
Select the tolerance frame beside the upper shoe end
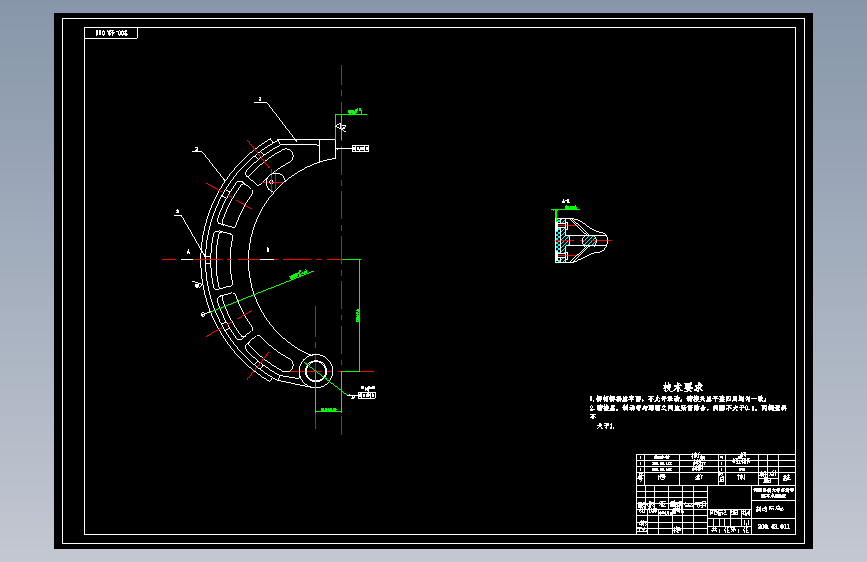point(361,148)
